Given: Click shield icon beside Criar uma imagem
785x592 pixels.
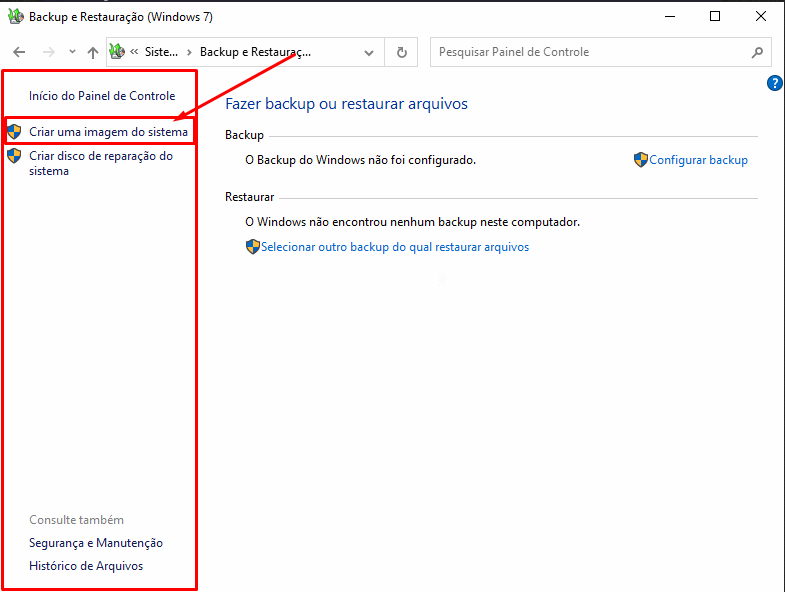Looking at the screenshot, I should (14, 132).
